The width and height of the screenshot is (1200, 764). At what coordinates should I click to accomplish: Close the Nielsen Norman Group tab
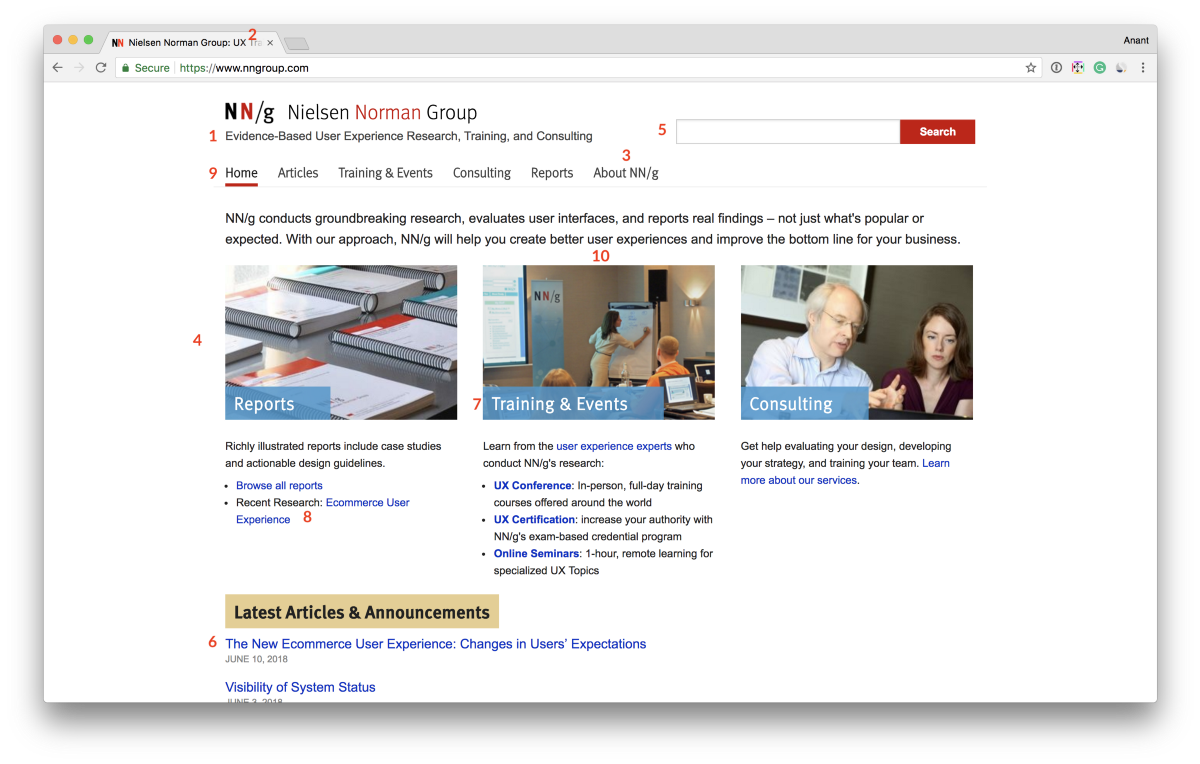(x=270, y=43)
